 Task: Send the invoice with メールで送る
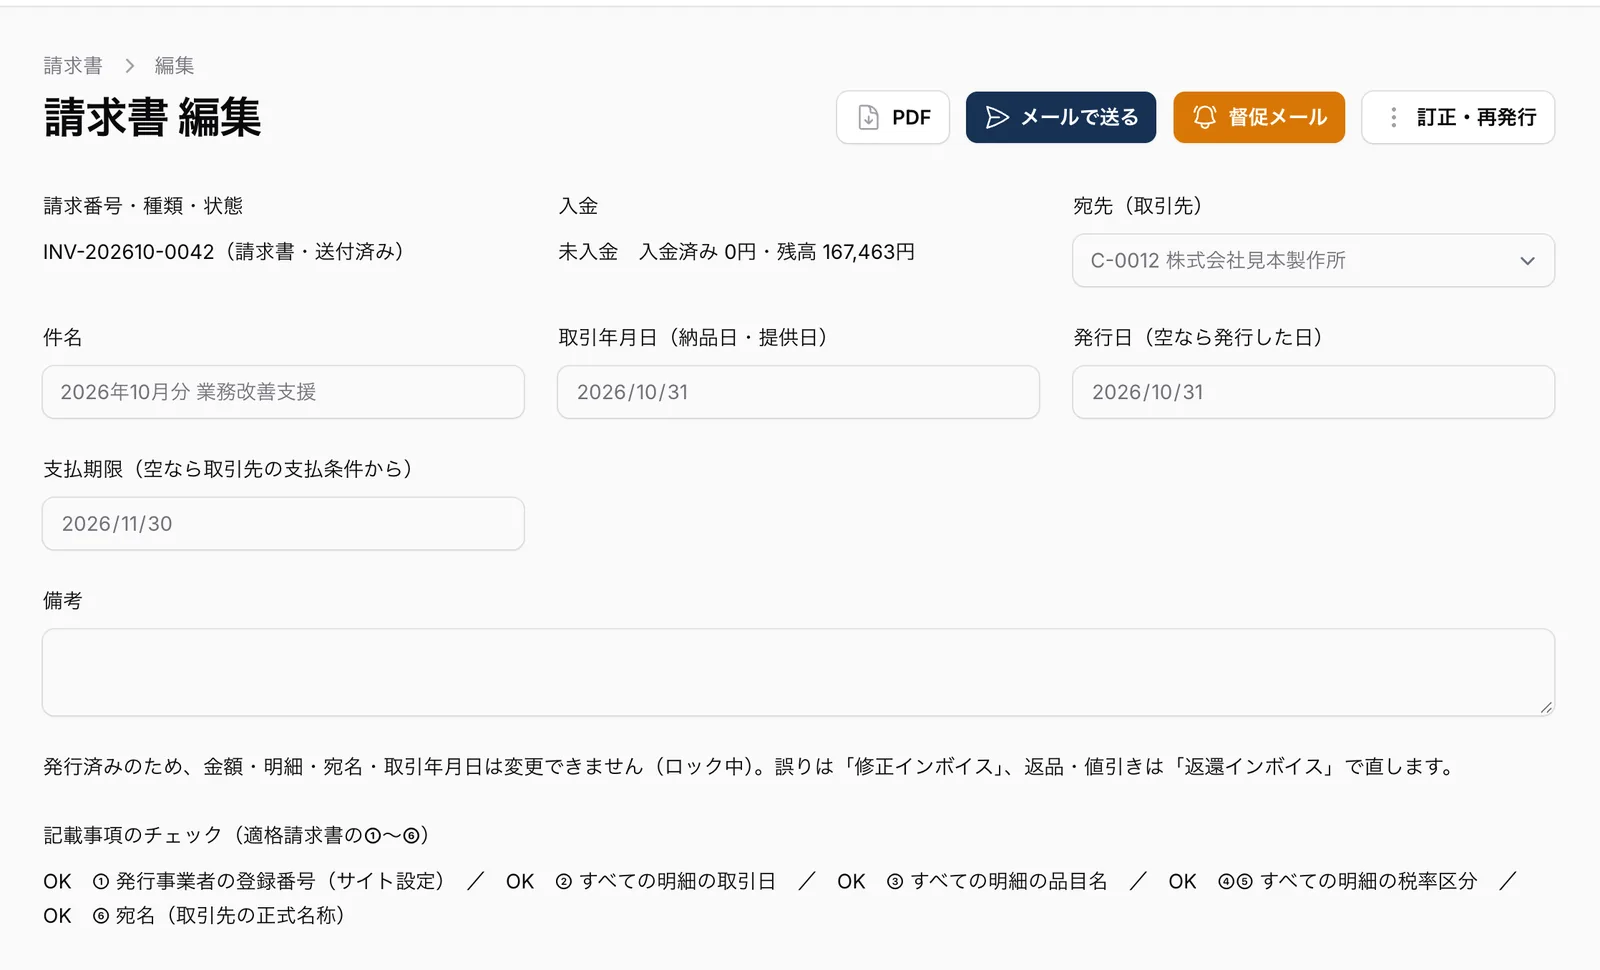pyautogui.click(x=1061, y=118)
